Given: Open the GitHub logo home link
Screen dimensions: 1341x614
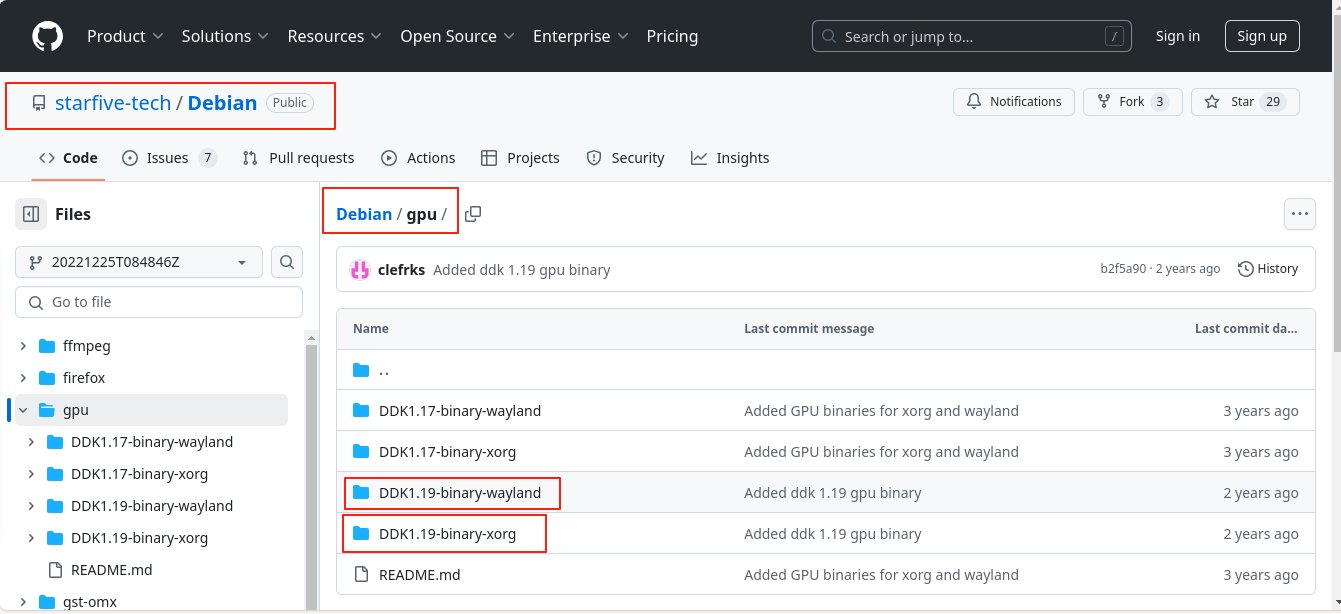Looking at the screenshot, I should click(47, 36).
